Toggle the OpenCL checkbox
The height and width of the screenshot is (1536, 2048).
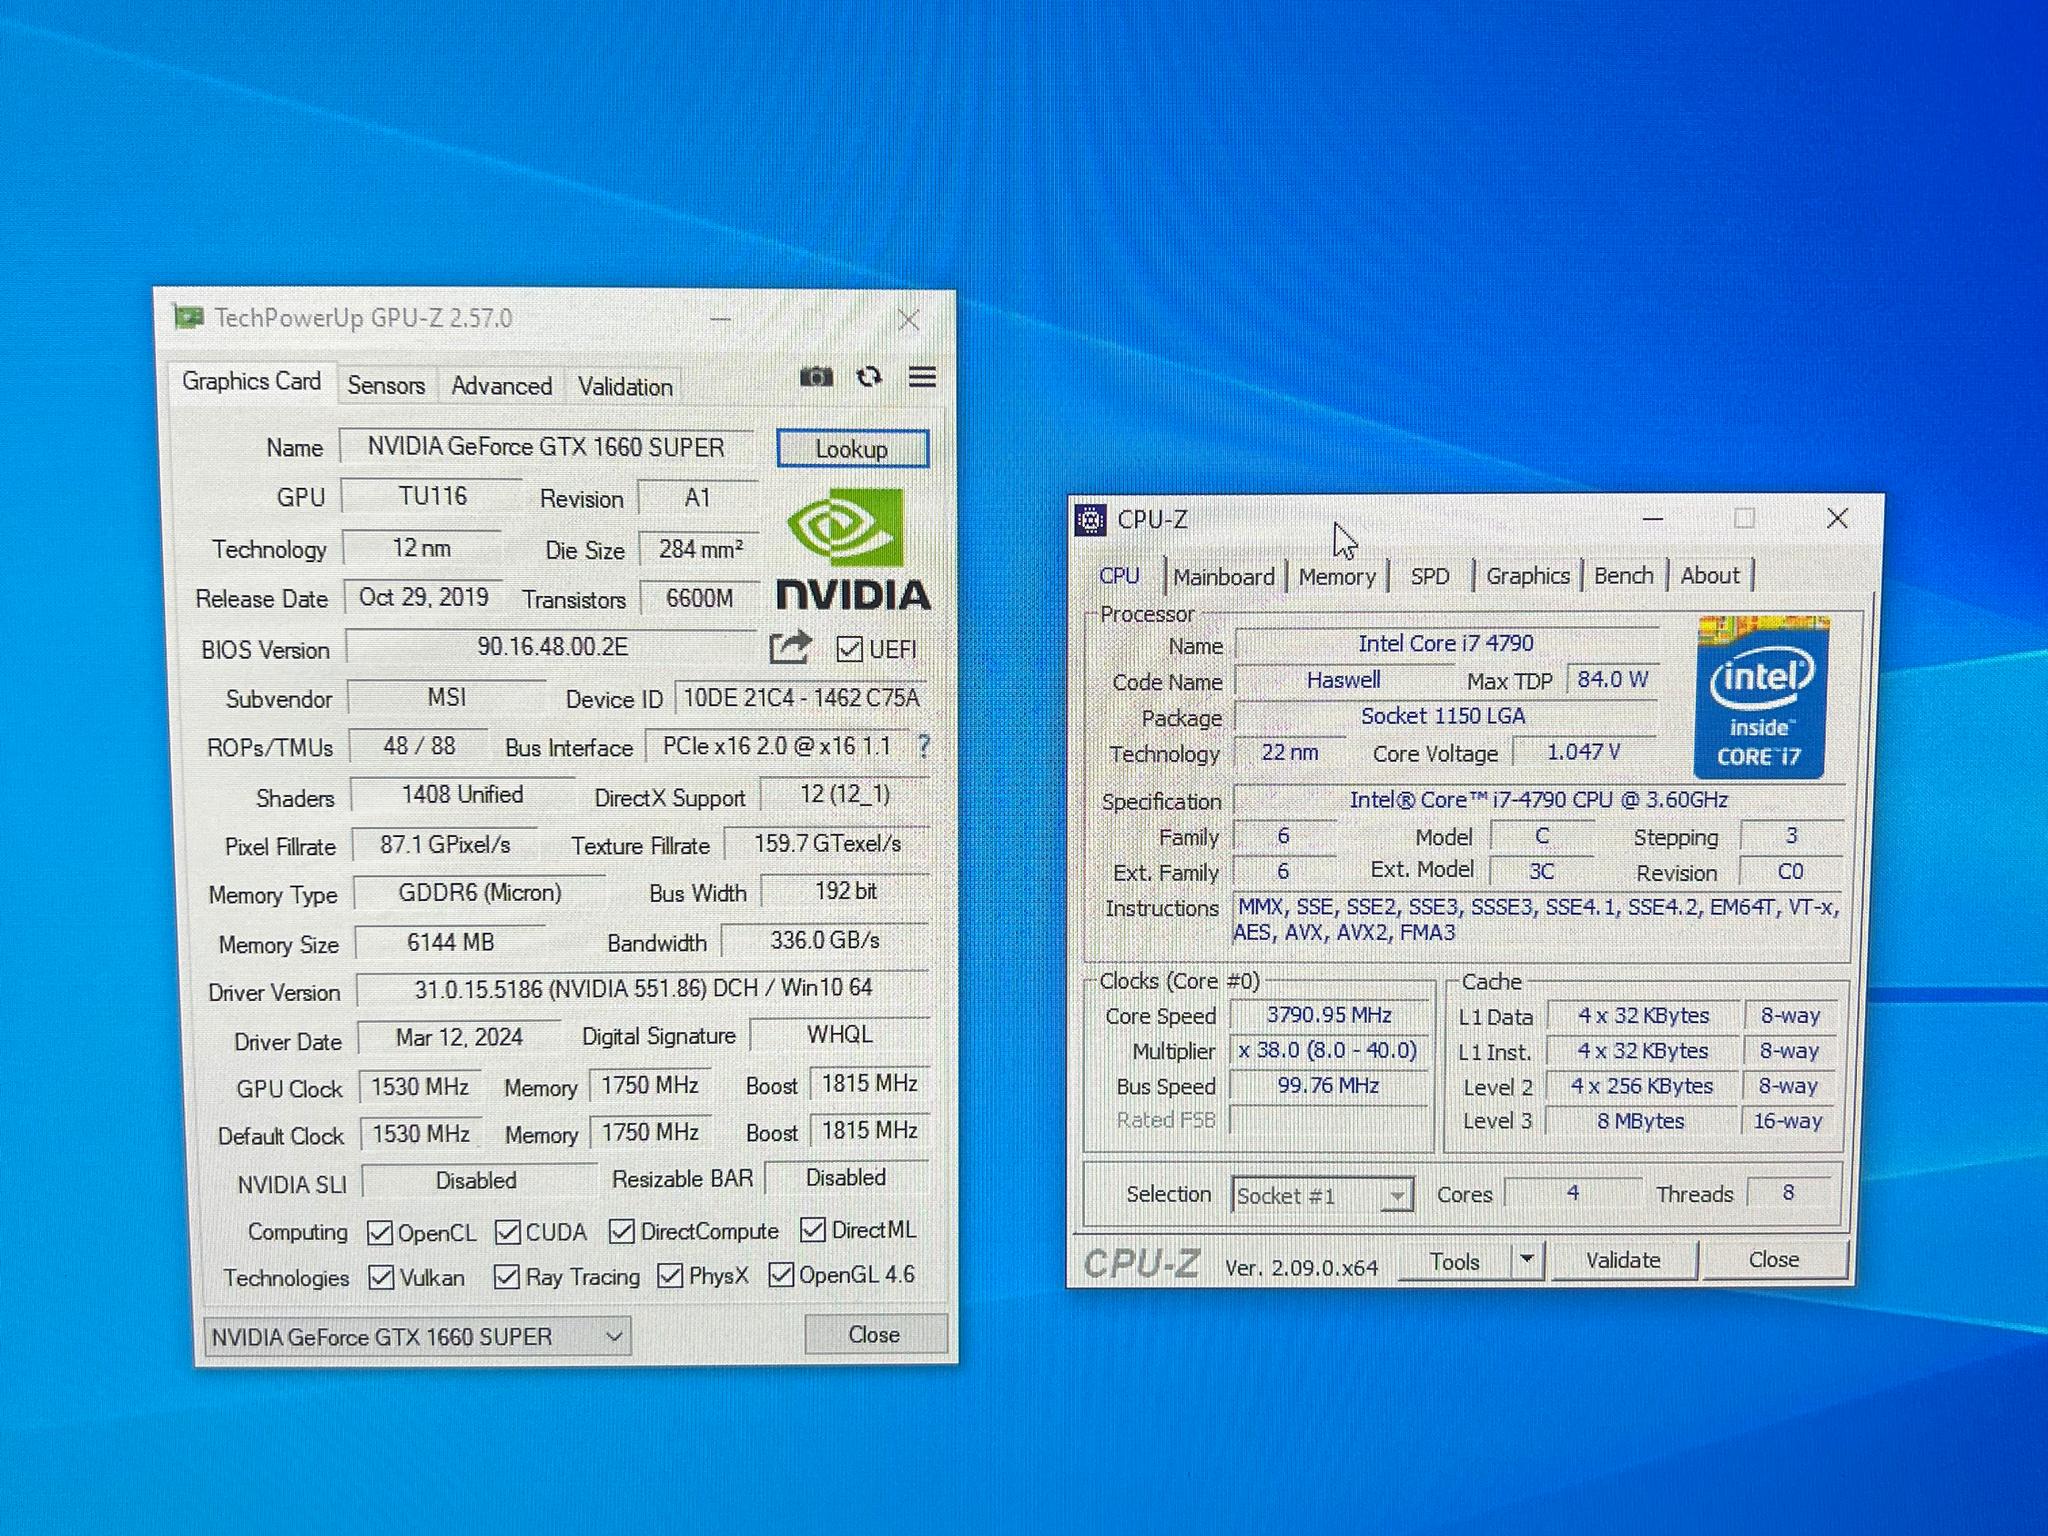pos(379,1233)
